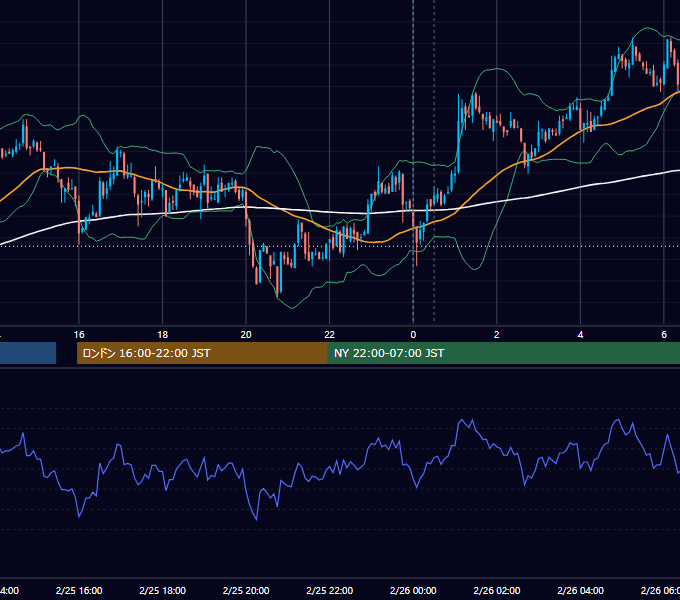Click the 2 hour label on chart axis
This screenshot has height=600, width=680.
tap(497, 335)
